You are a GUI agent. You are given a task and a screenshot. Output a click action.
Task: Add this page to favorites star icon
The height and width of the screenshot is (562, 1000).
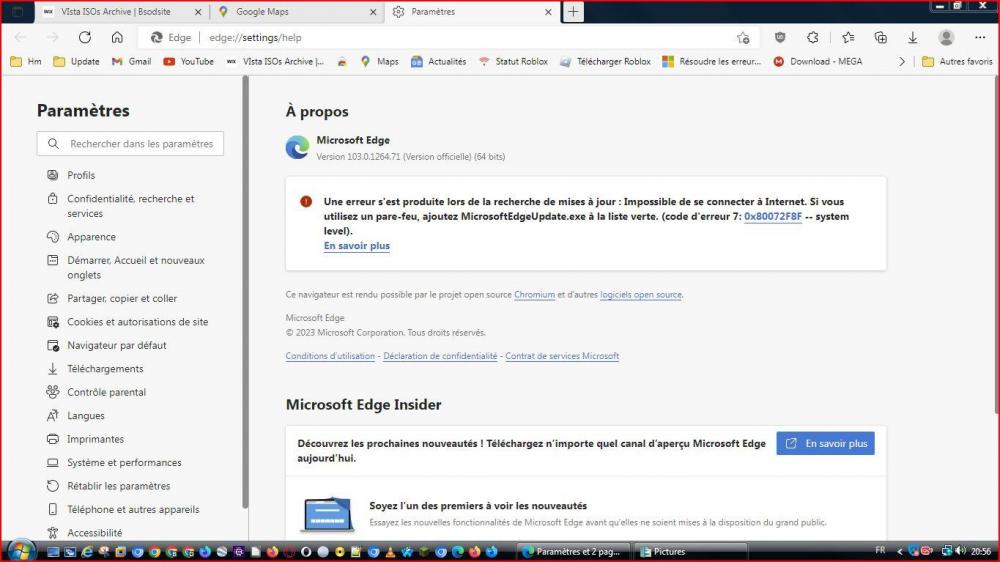(743, 38)
